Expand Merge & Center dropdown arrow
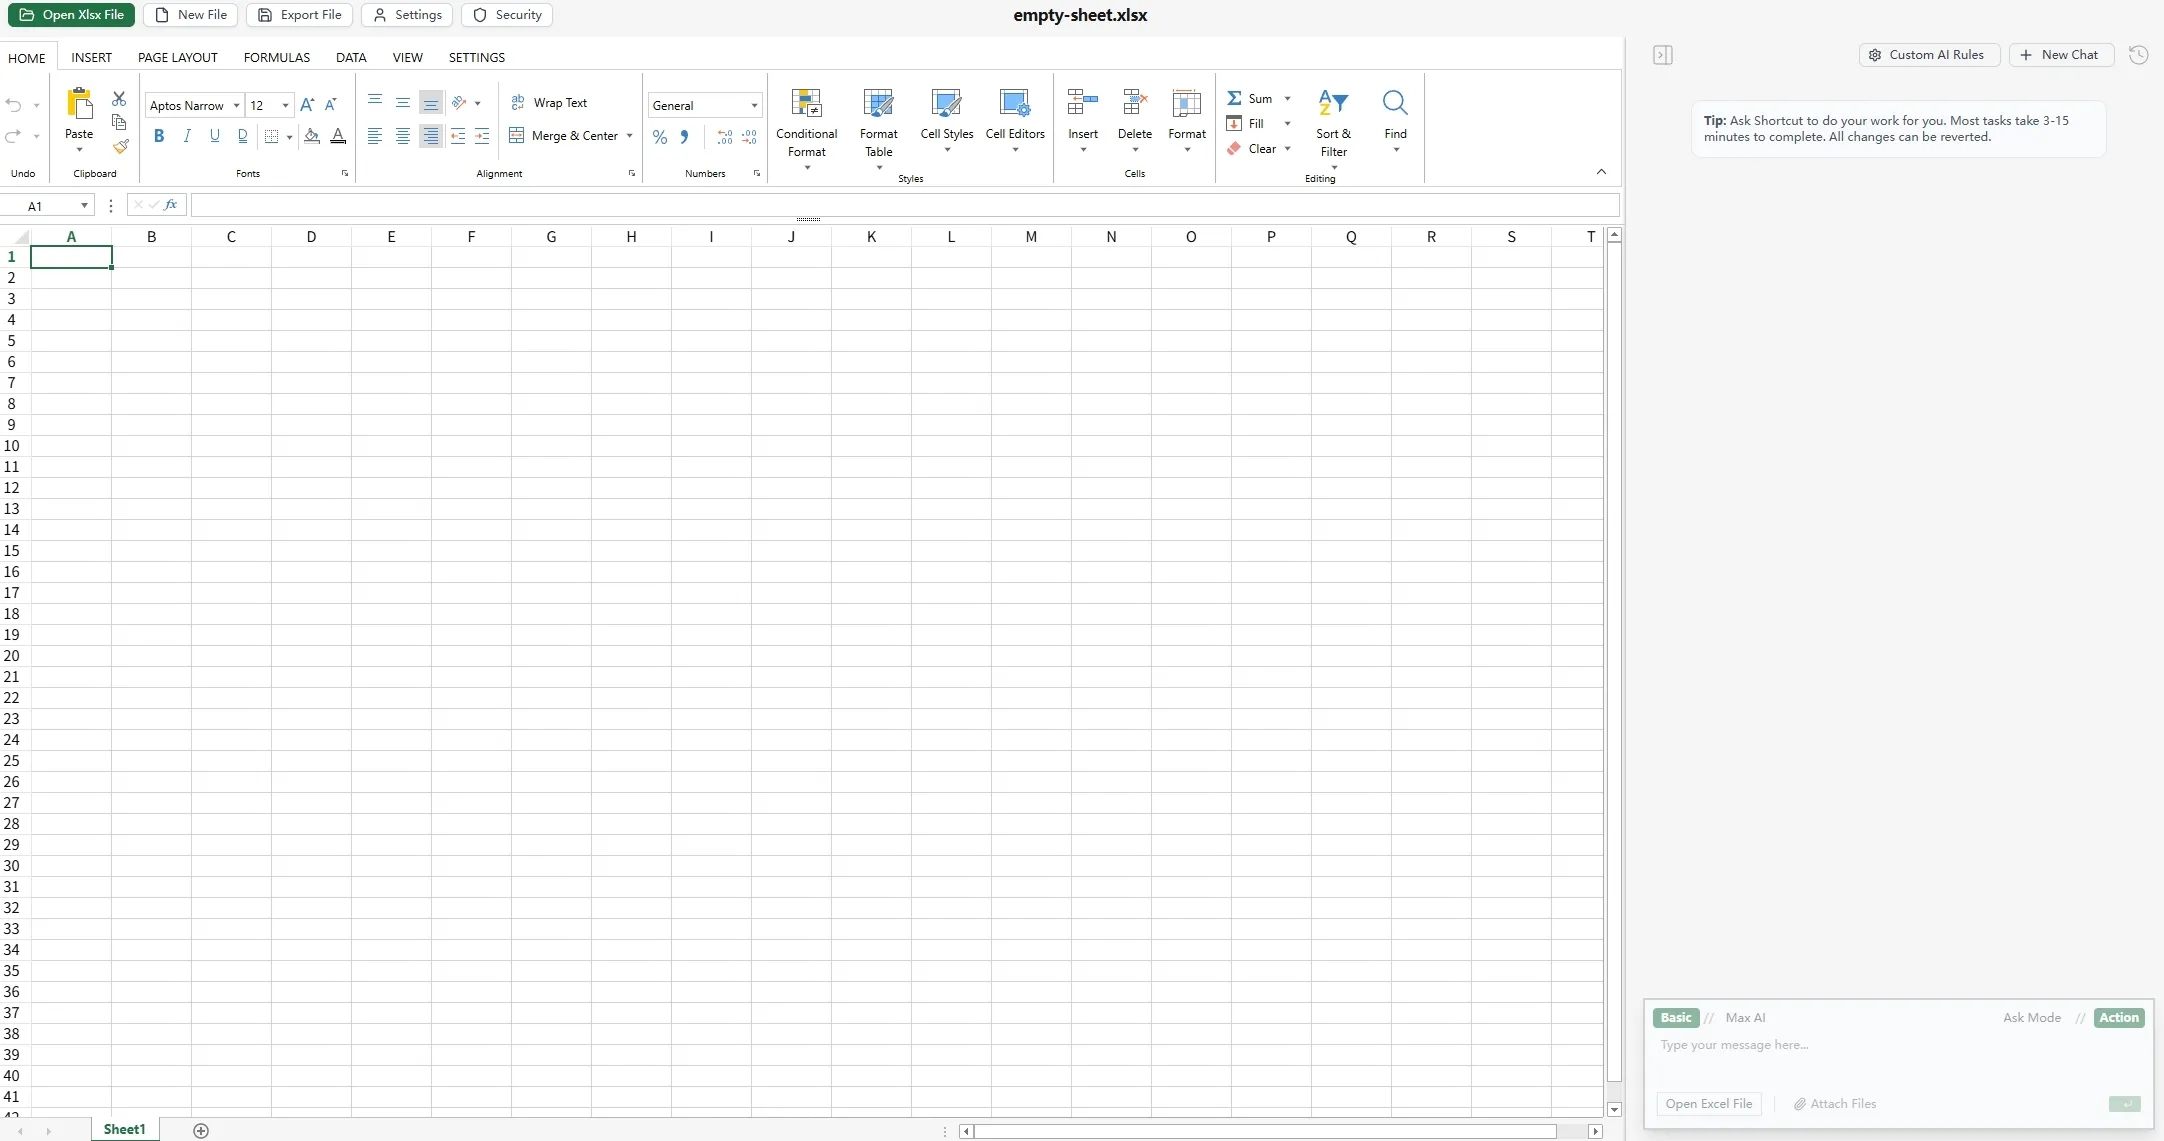The width and height of the screenshot is (2164, 1141). pyautogui.click(x=630, y=136)
